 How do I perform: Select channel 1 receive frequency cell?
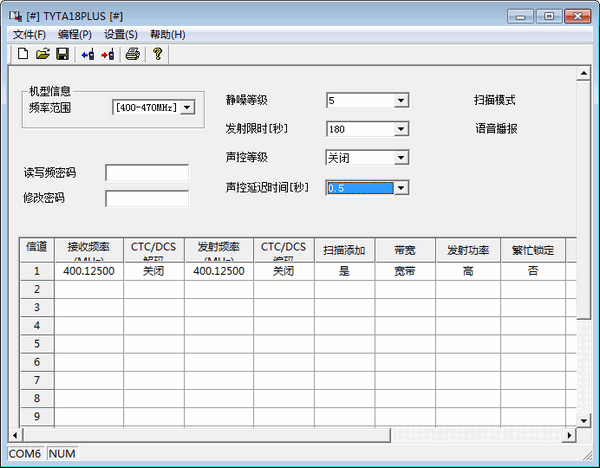89,271
